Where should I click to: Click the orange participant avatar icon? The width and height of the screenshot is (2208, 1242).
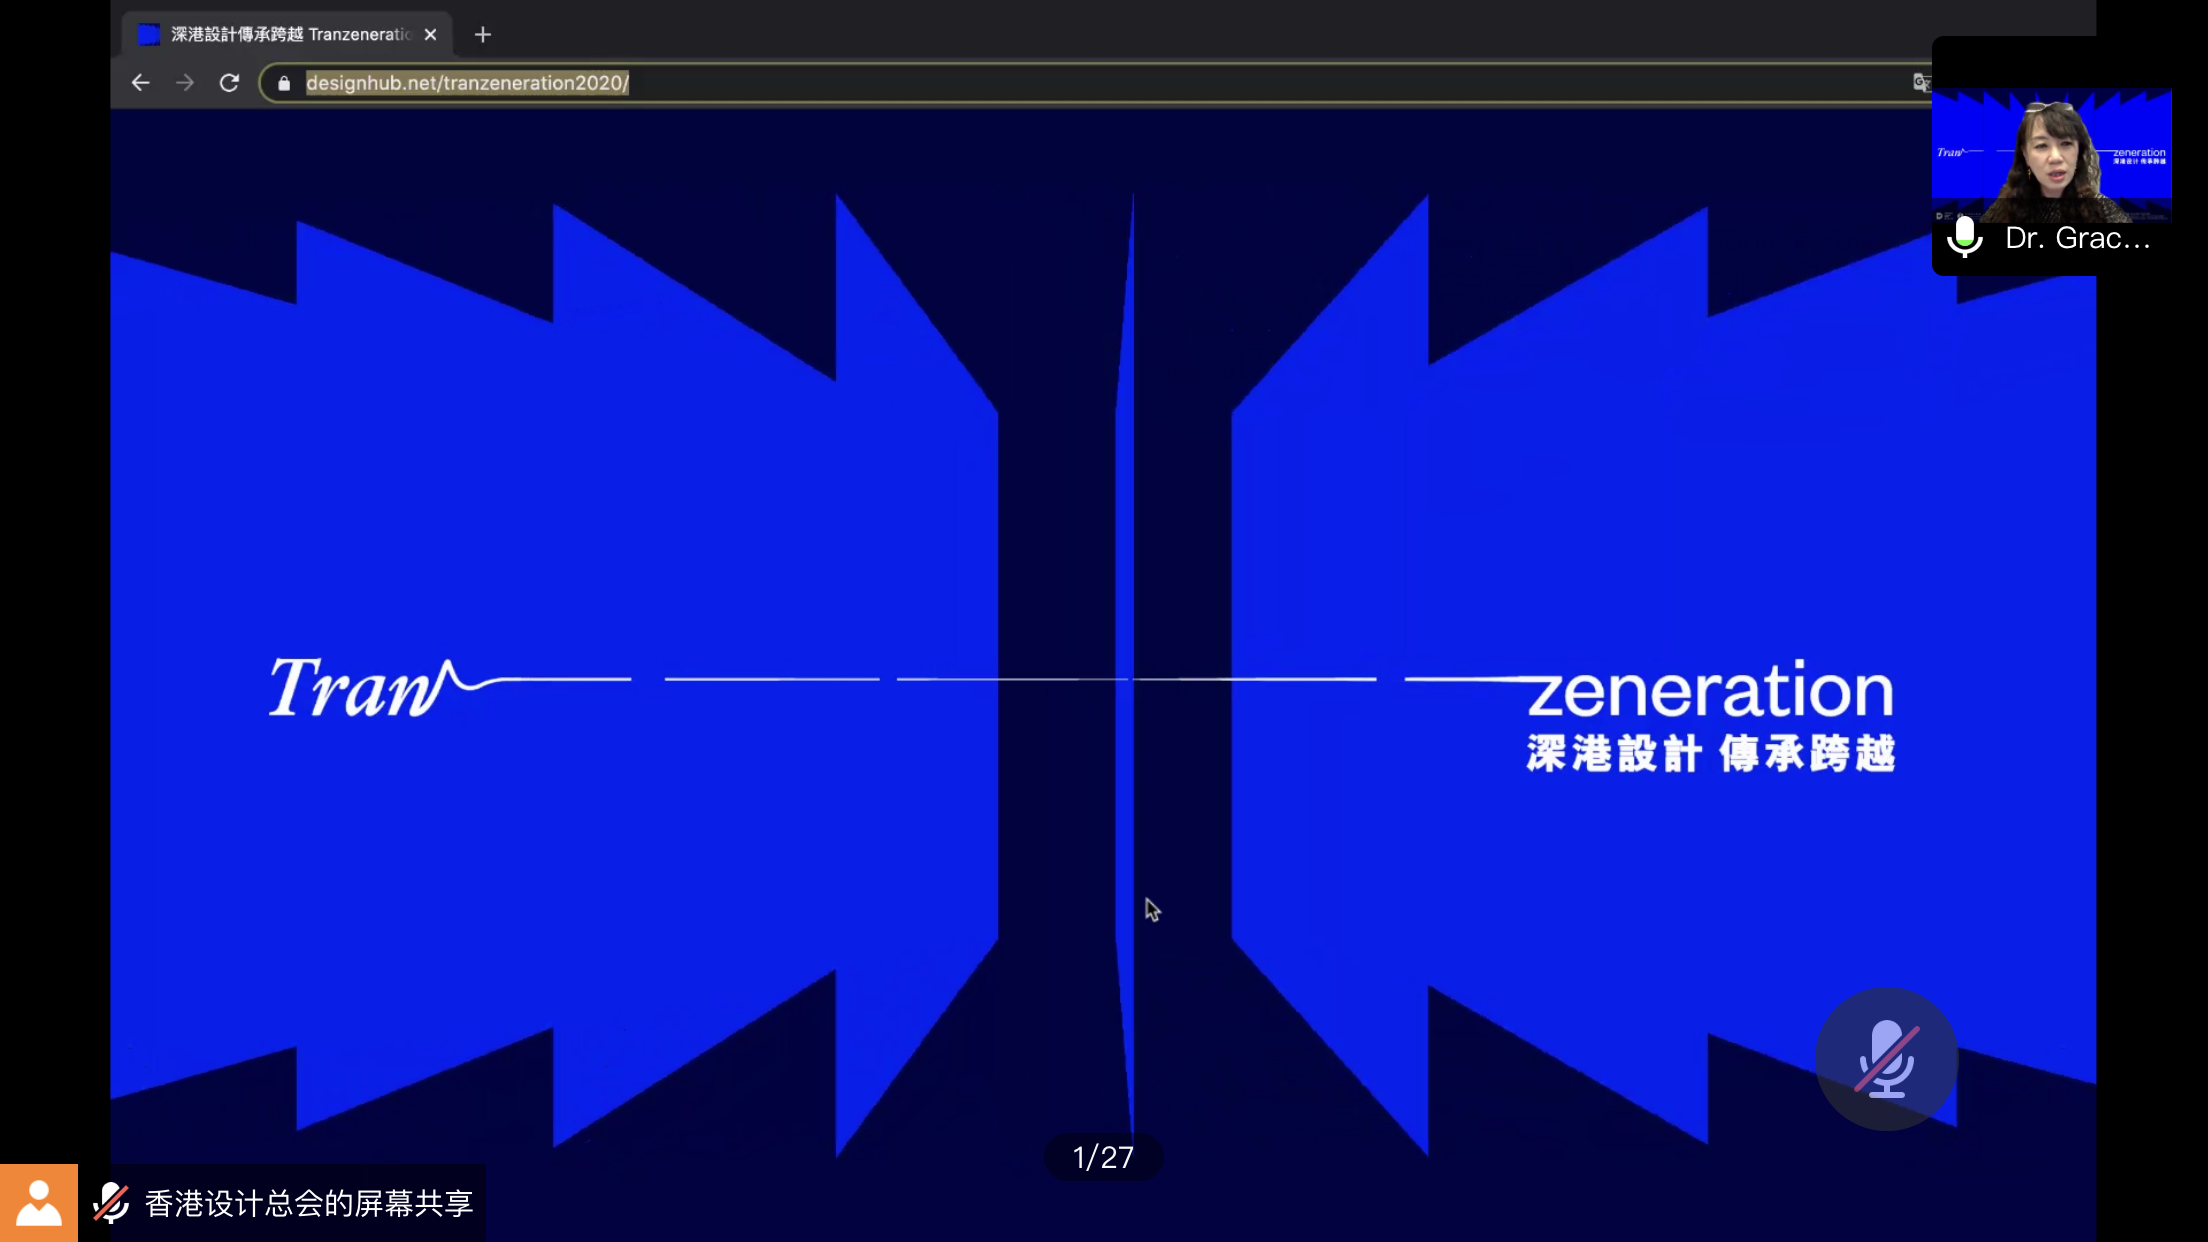(39, 1202)
